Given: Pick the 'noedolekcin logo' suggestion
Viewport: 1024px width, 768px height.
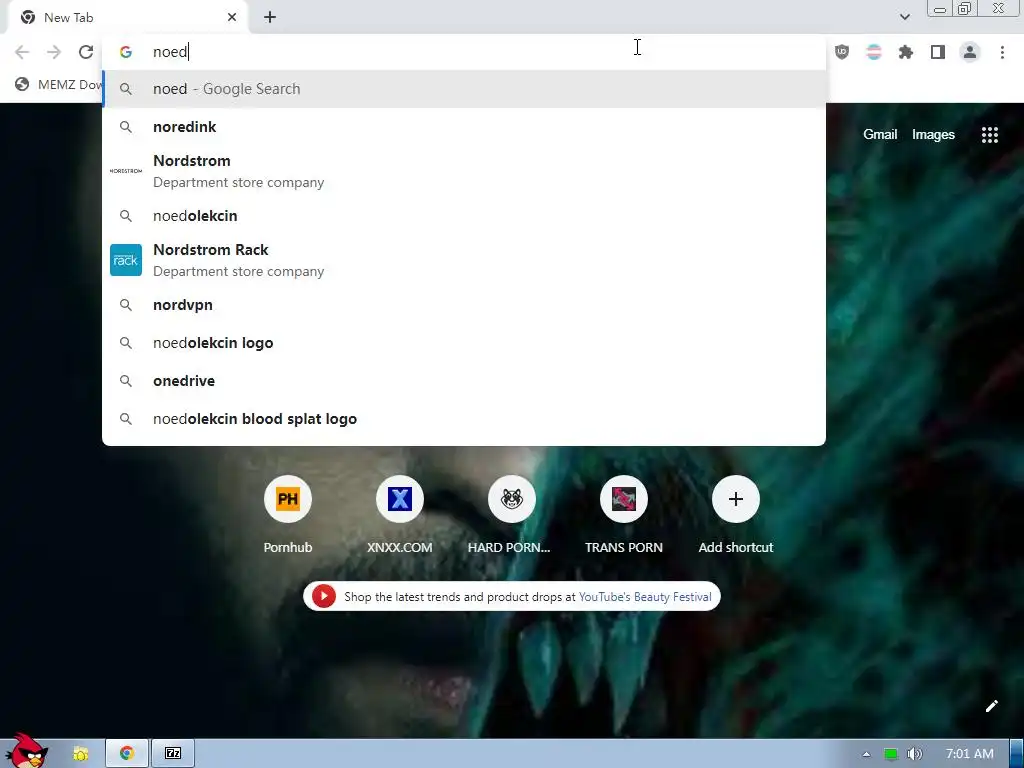Looking at the screenshot, I should tap(464, 343).
